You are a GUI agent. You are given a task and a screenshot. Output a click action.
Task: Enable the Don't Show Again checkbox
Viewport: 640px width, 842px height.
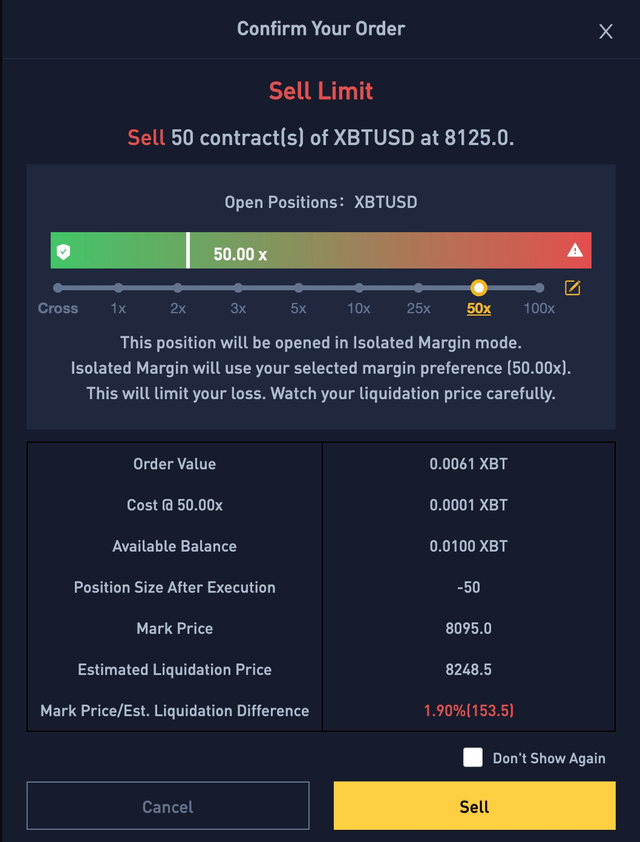click(x=473, y=757)
